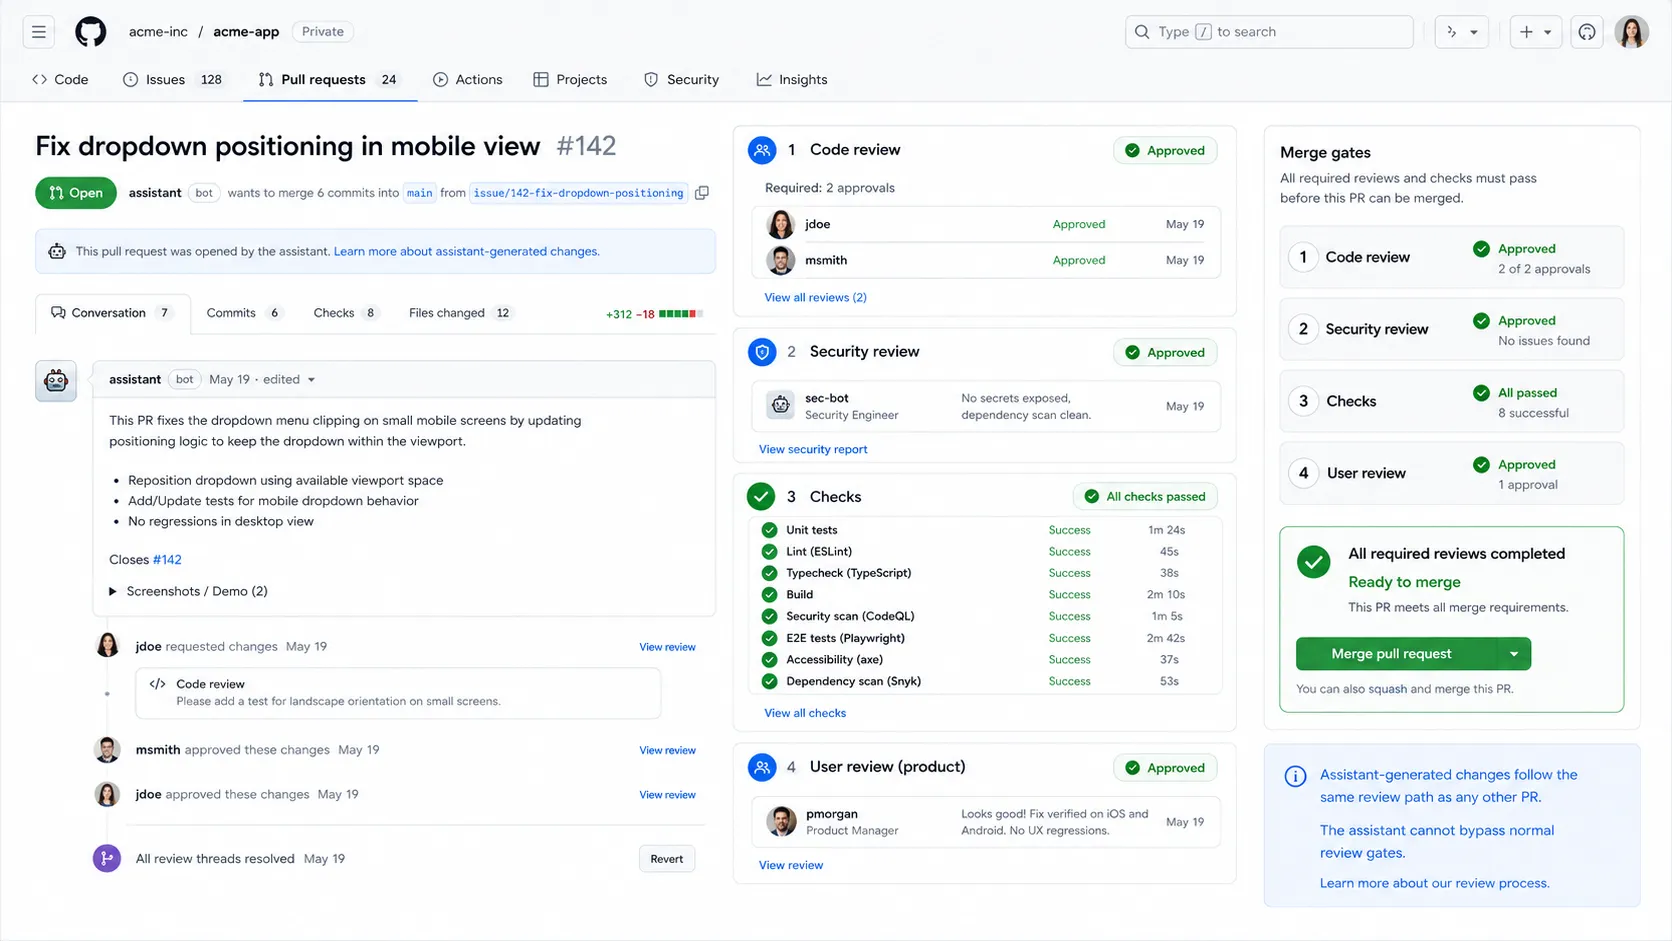Image resolution: width=1672 pixels, height=941 pixels.
Task: Click the diff stat color bar
Action: [681, 314]
